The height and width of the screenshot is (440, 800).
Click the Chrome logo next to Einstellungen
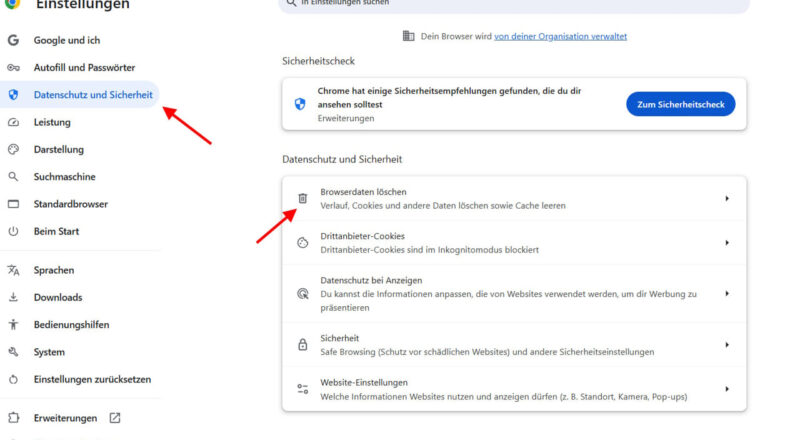coord(13,4)
